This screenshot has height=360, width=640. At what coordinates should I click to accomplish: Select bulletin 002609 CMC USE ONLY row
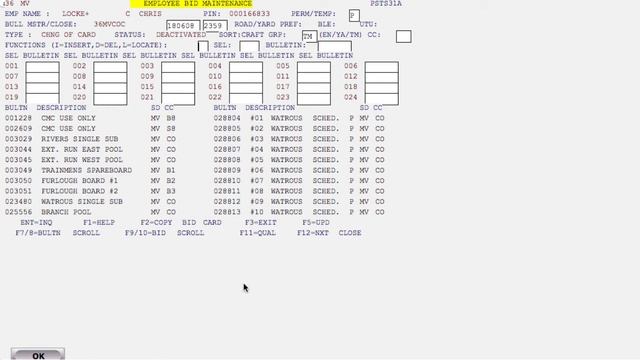pyautogui.click(x=90, y=129)
